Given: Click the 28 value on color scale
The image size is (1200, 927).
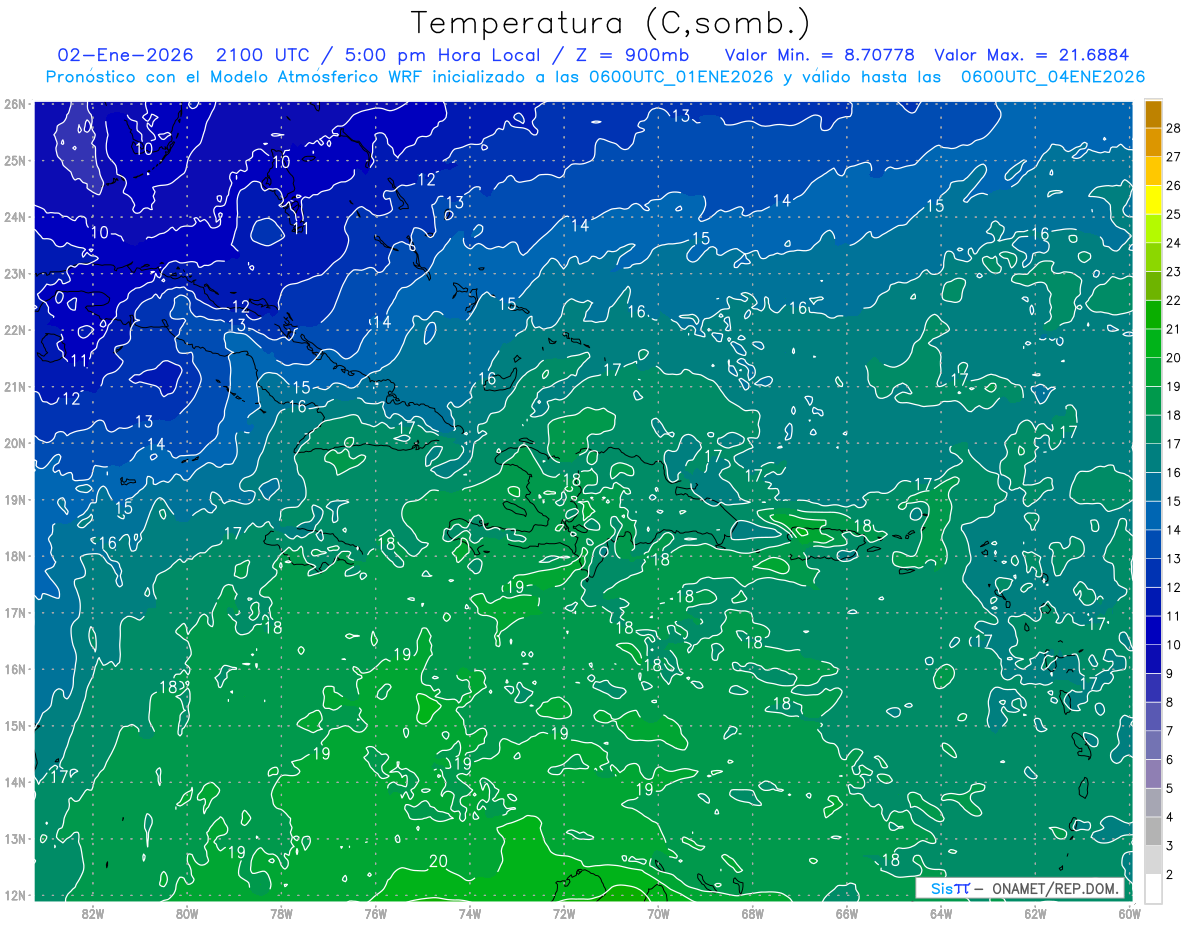Looking at the screenshot, I should pyautogui.click(x=1173, y=128).
